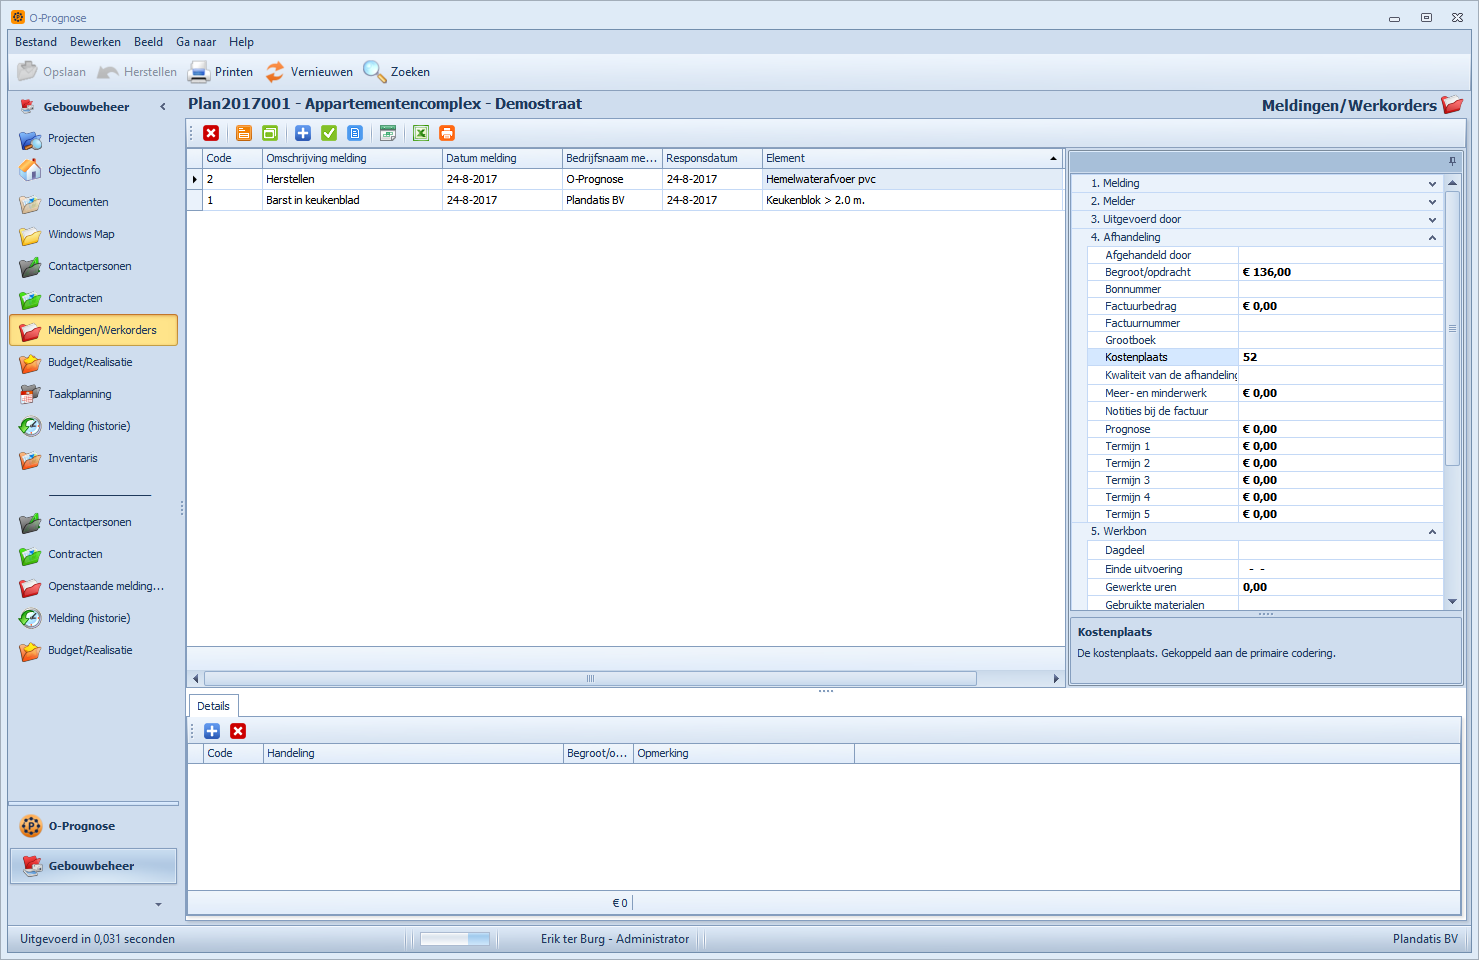Click the calendar planning icon in the toolbar
The image size is (1479, 960).
point(388,133)
